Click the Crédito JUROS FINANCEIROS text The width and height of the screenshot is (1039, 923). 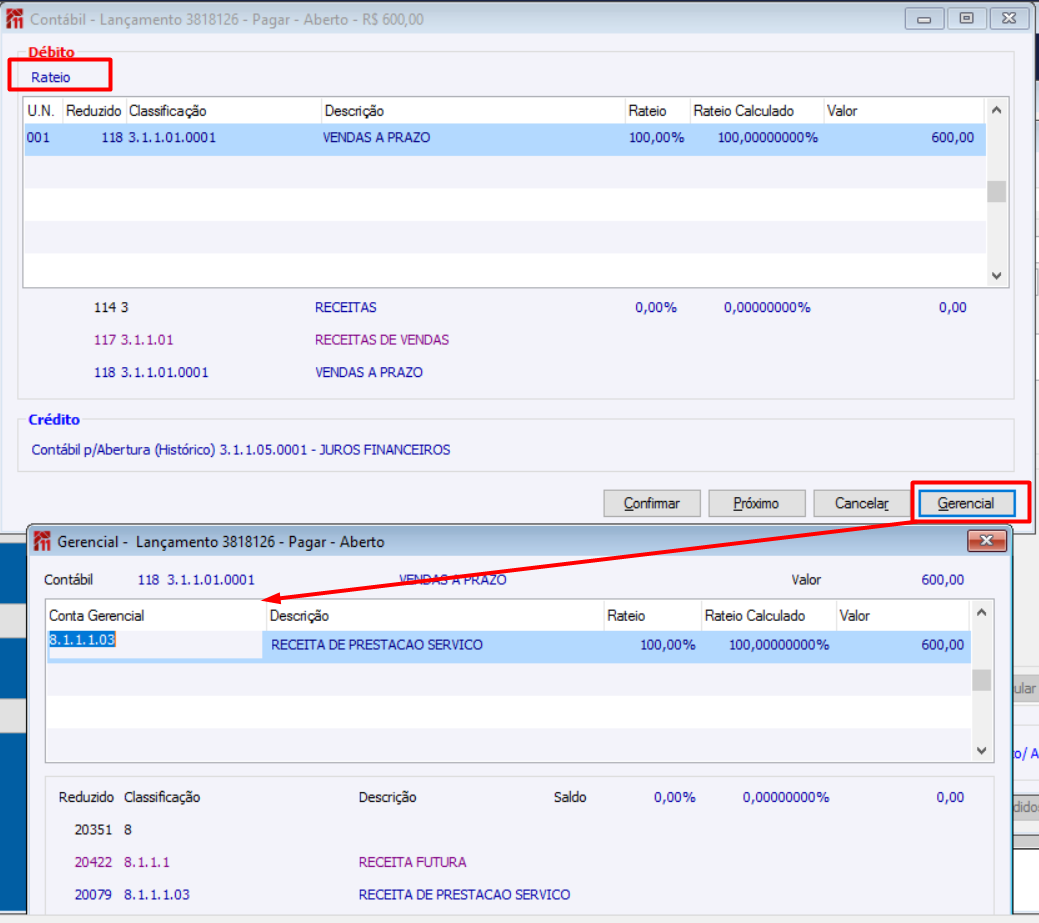coord(241,450)
